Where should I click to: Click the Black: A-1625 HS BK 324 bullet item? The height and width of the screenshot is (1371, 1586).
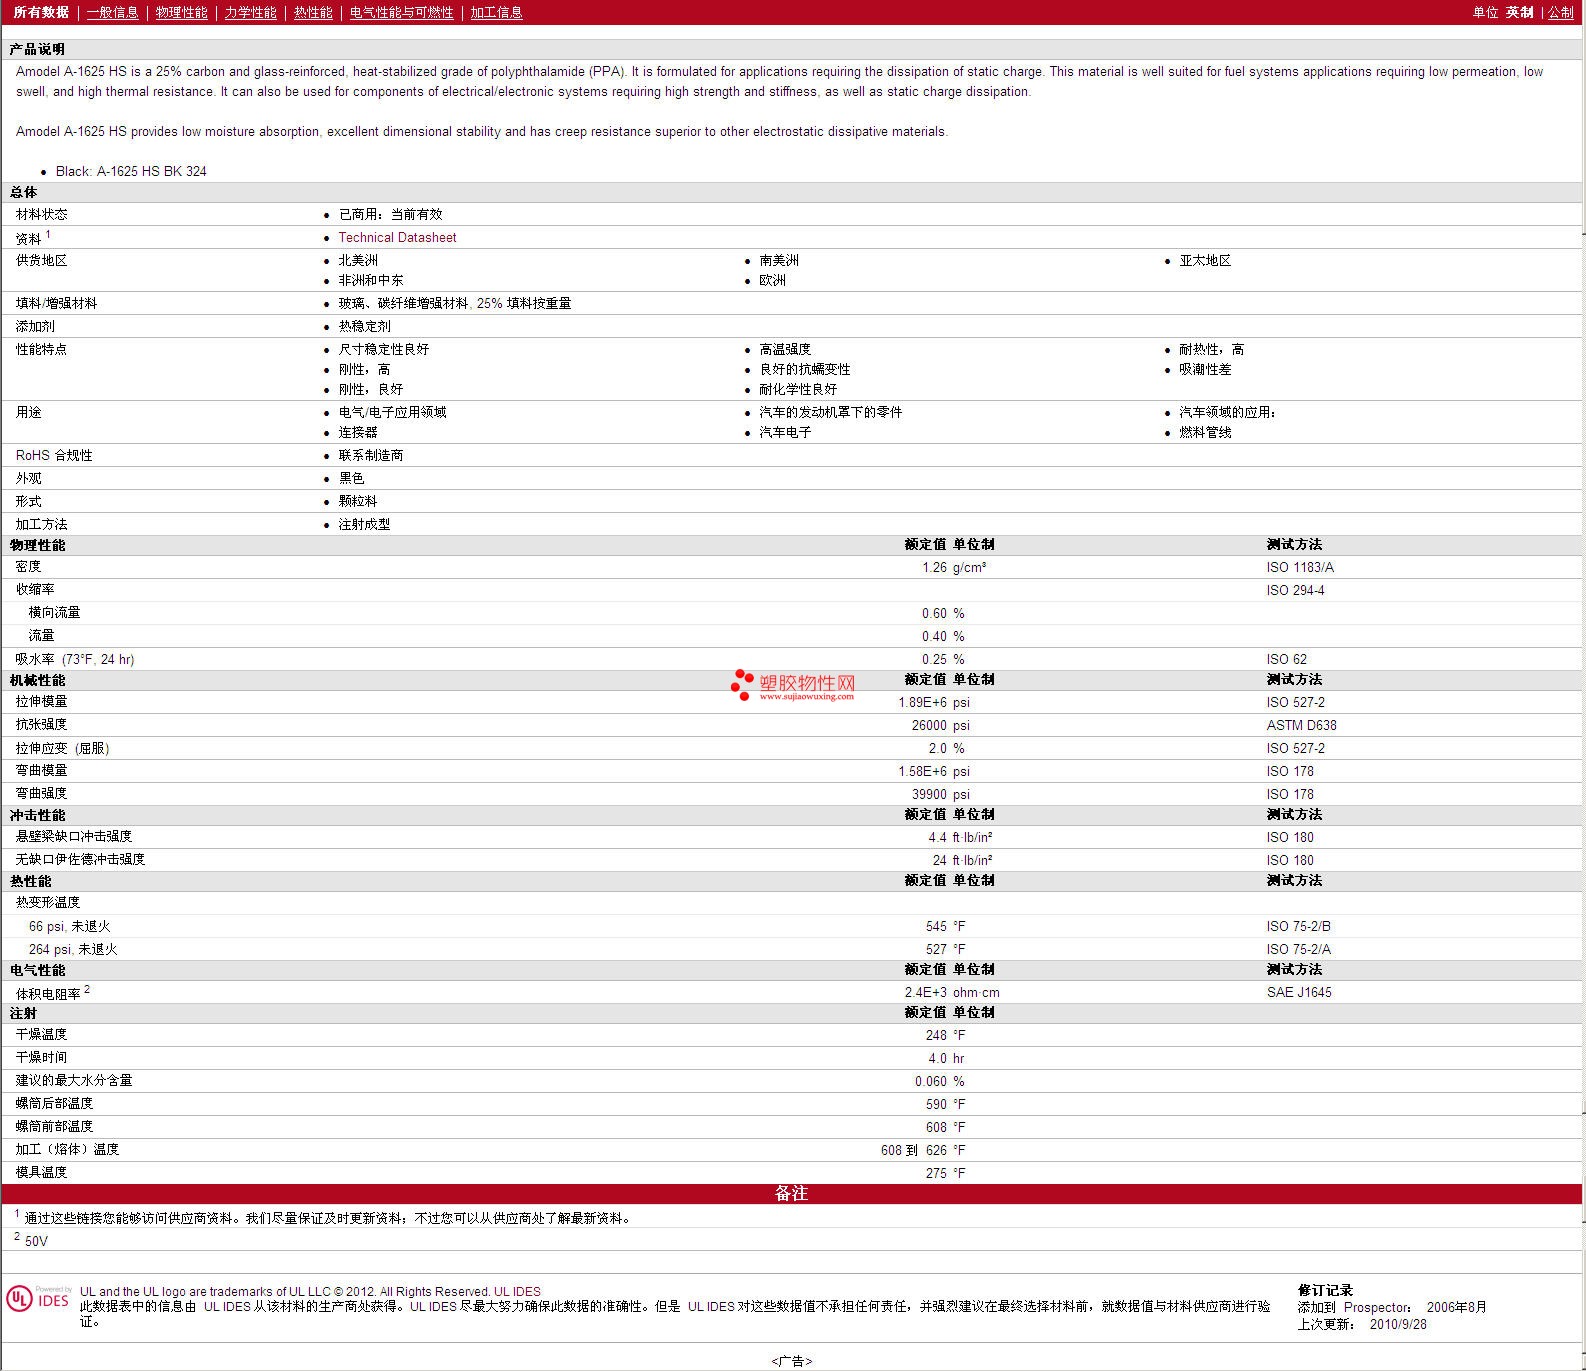click(x=131, y=171)
